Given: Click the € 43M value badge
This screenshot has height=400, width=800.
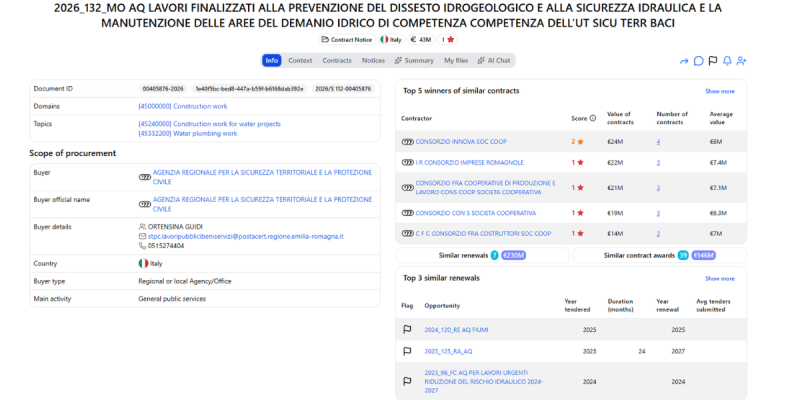Looking at the screenshot, I should click(x=421, y=39).
